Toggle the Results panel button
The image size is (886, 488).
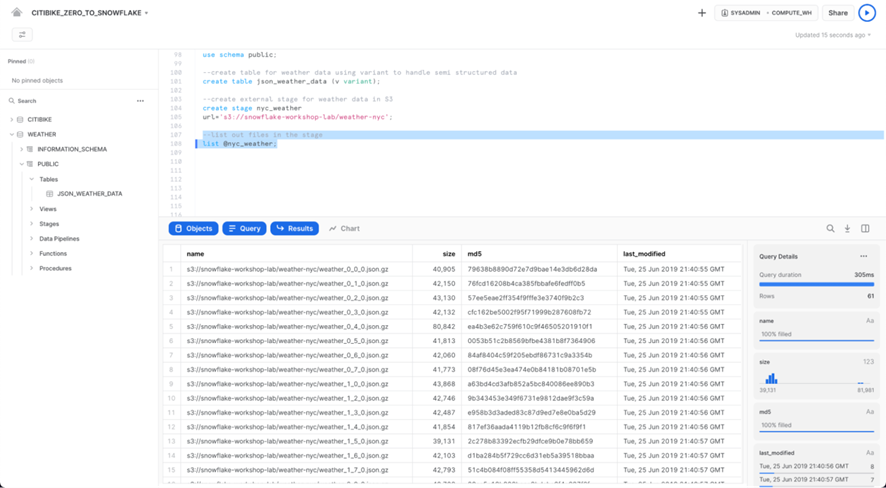[294, 229]
